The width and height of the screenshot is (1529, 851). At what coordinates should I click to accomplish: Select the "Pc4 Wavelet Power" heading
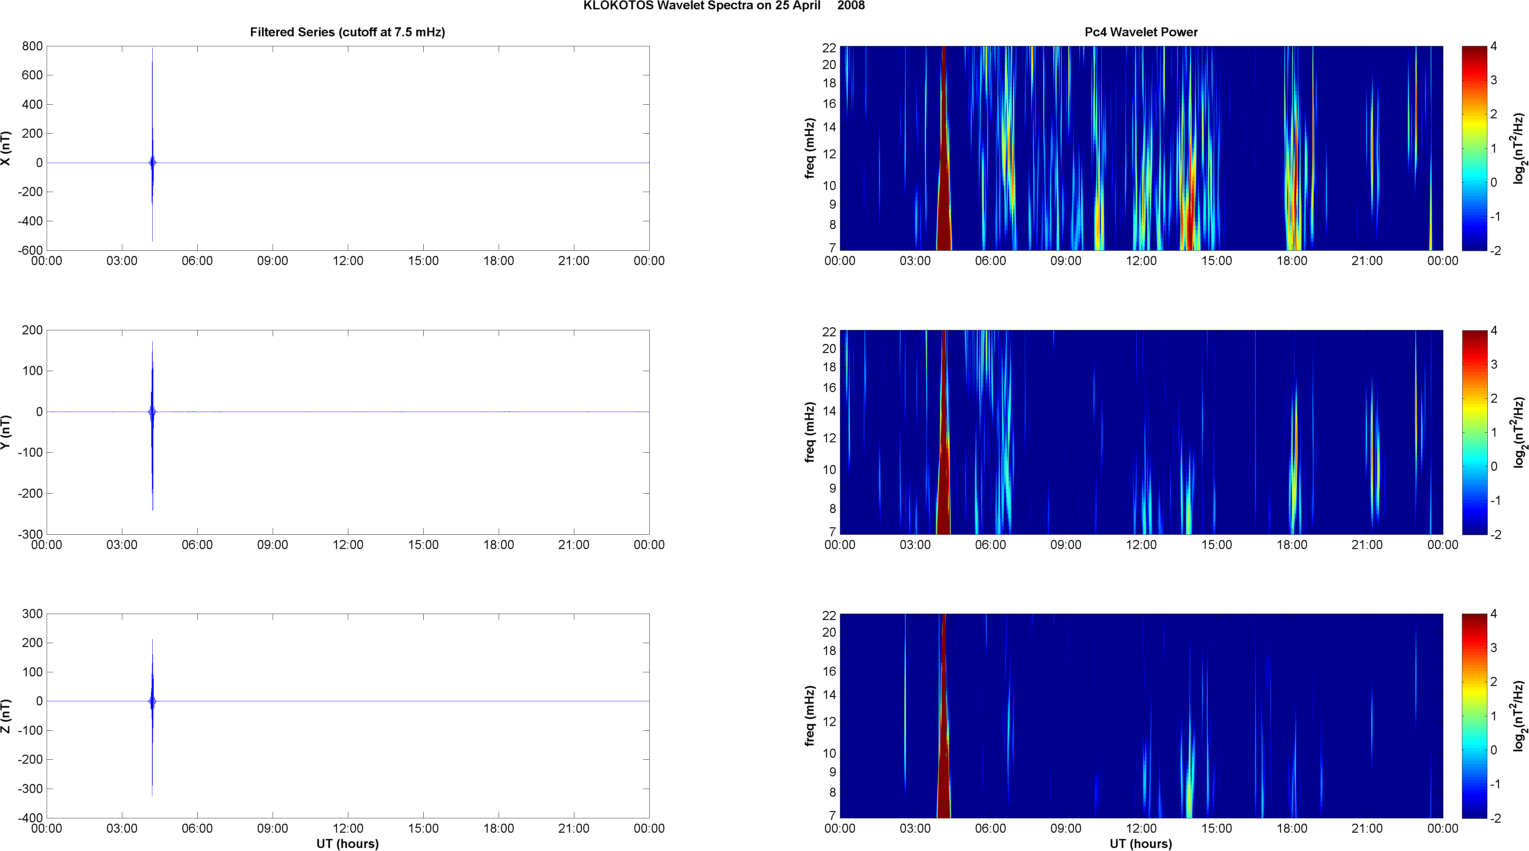pyautogui.click(x=1141, y=32)
